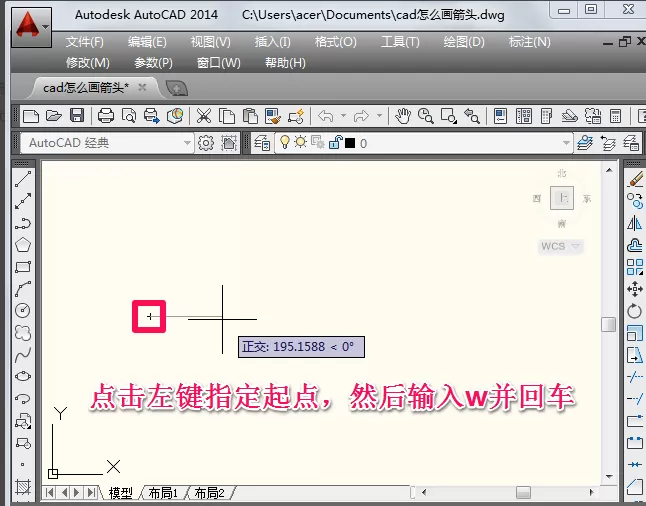Click the horizontal scrollbar thumb

pos(523,492)
